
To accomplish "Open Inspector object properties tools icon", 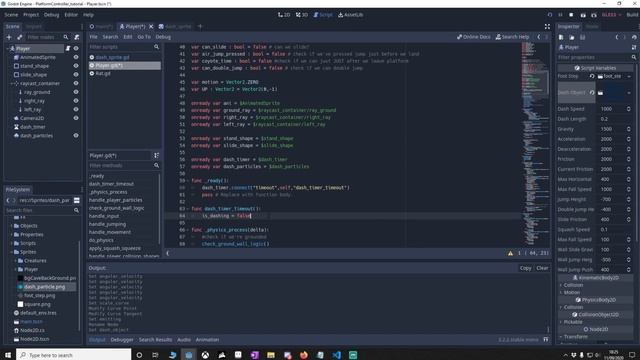I will (634, 48).
